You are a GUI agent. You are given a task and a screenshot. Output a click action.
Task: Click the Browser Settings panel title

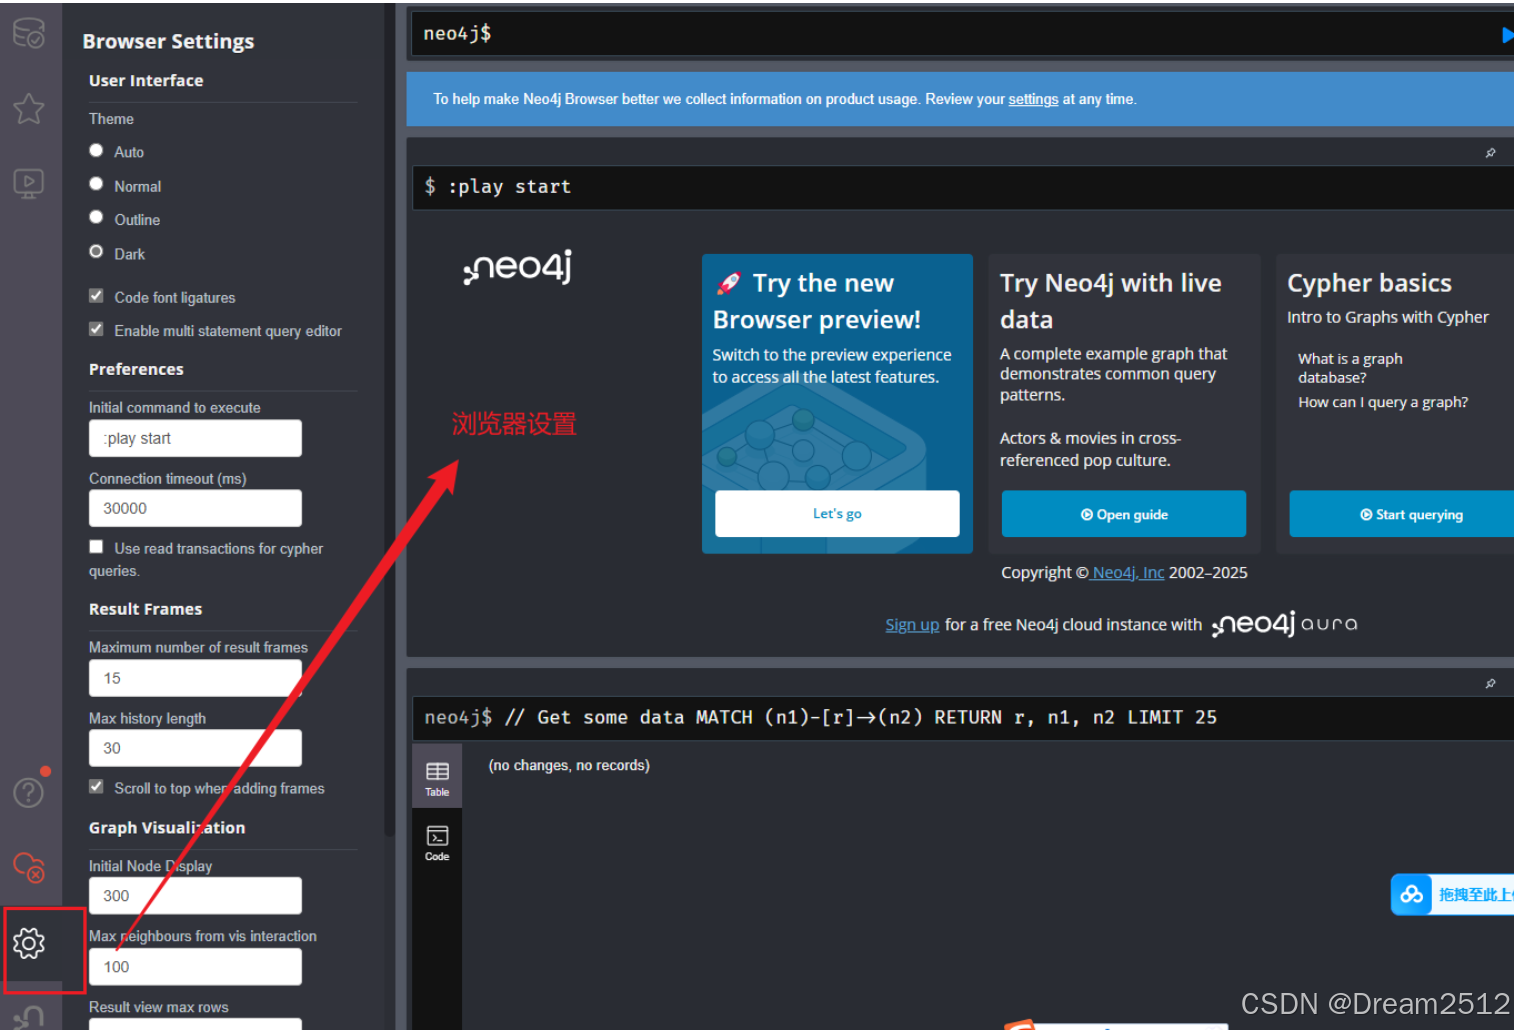(168, 41)
